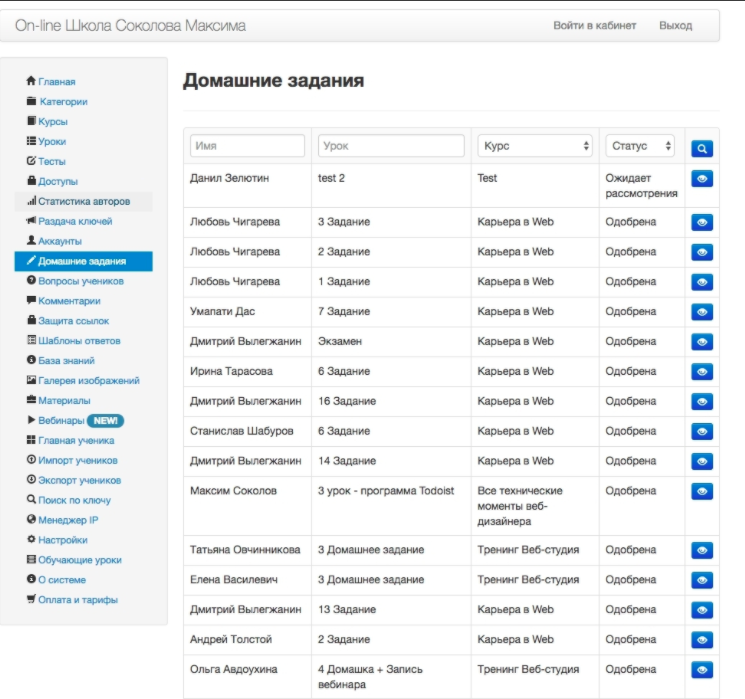
Task: Click eye button for Дмитрий Вылегжанин 16 Задание
Action: [702, 402]
